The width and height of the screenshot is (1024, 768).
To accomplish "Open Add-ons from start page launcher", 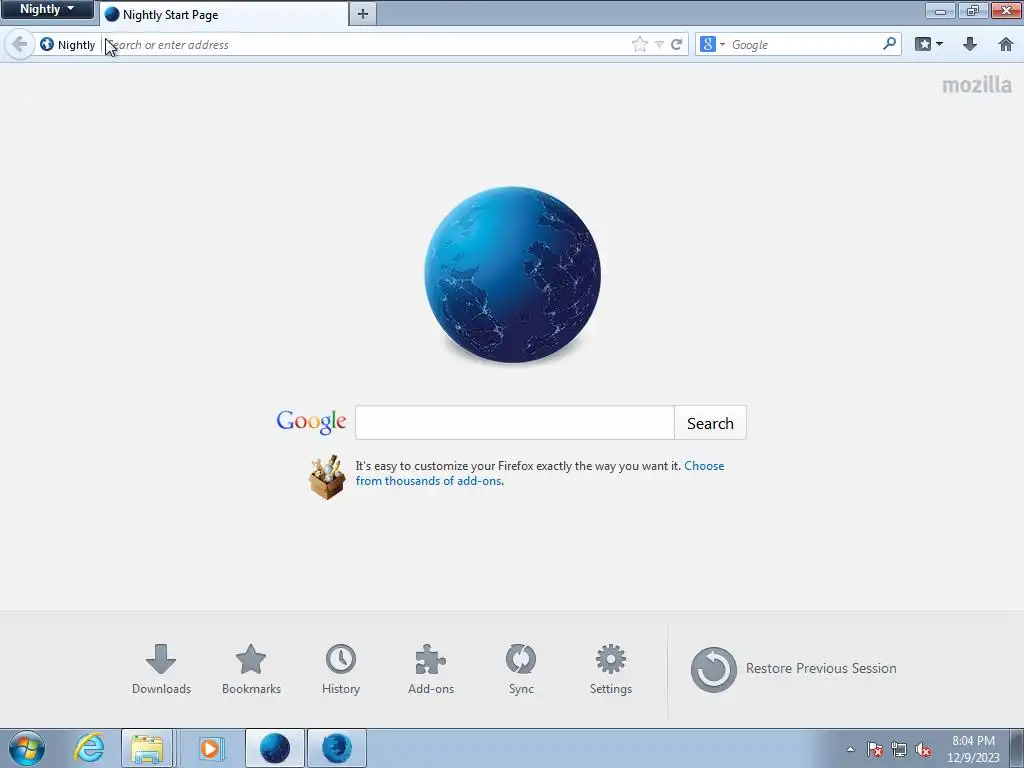I will (431, 669).
